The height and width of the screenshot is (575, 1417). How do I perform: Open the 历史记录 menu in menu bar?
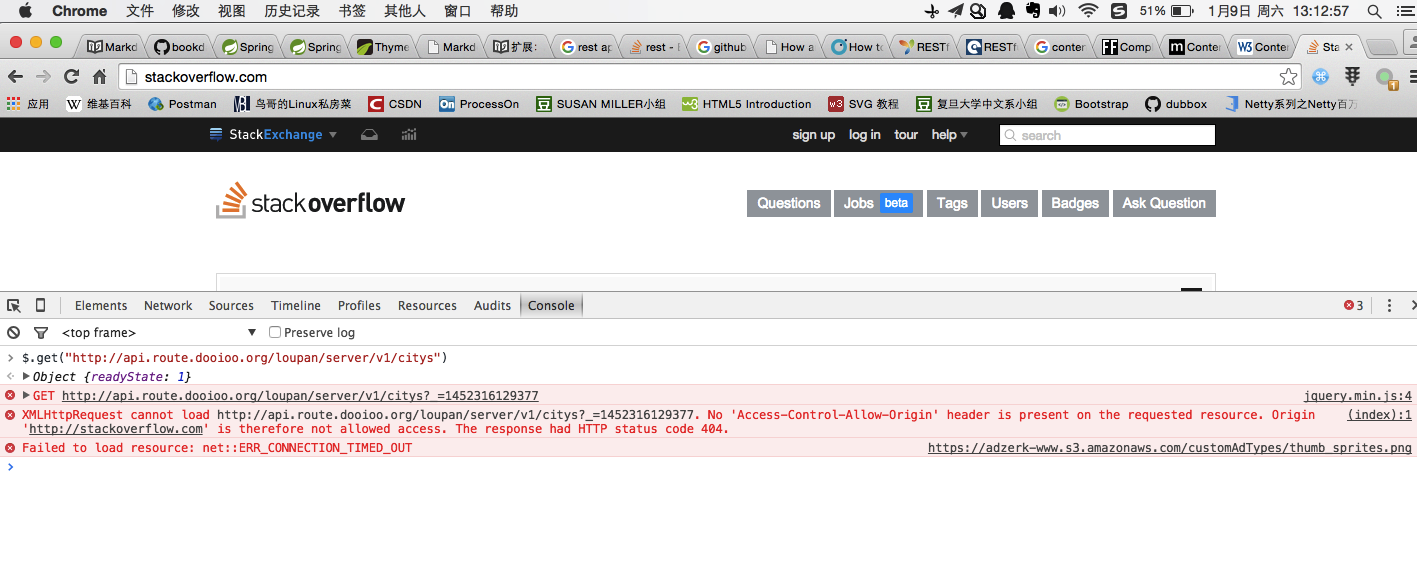[x=292, y=11]
